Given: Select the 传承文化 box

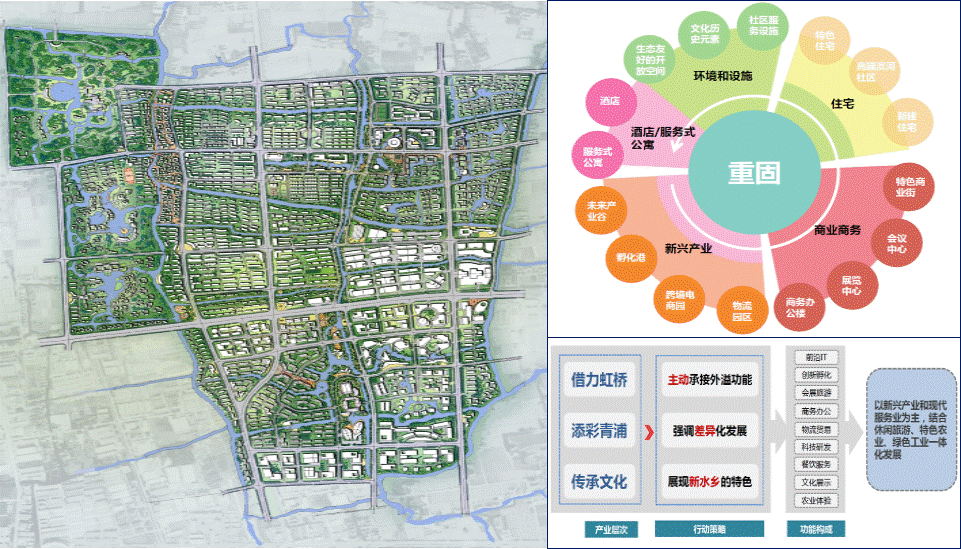Looking at the screenshot, I should click(599, 481).
